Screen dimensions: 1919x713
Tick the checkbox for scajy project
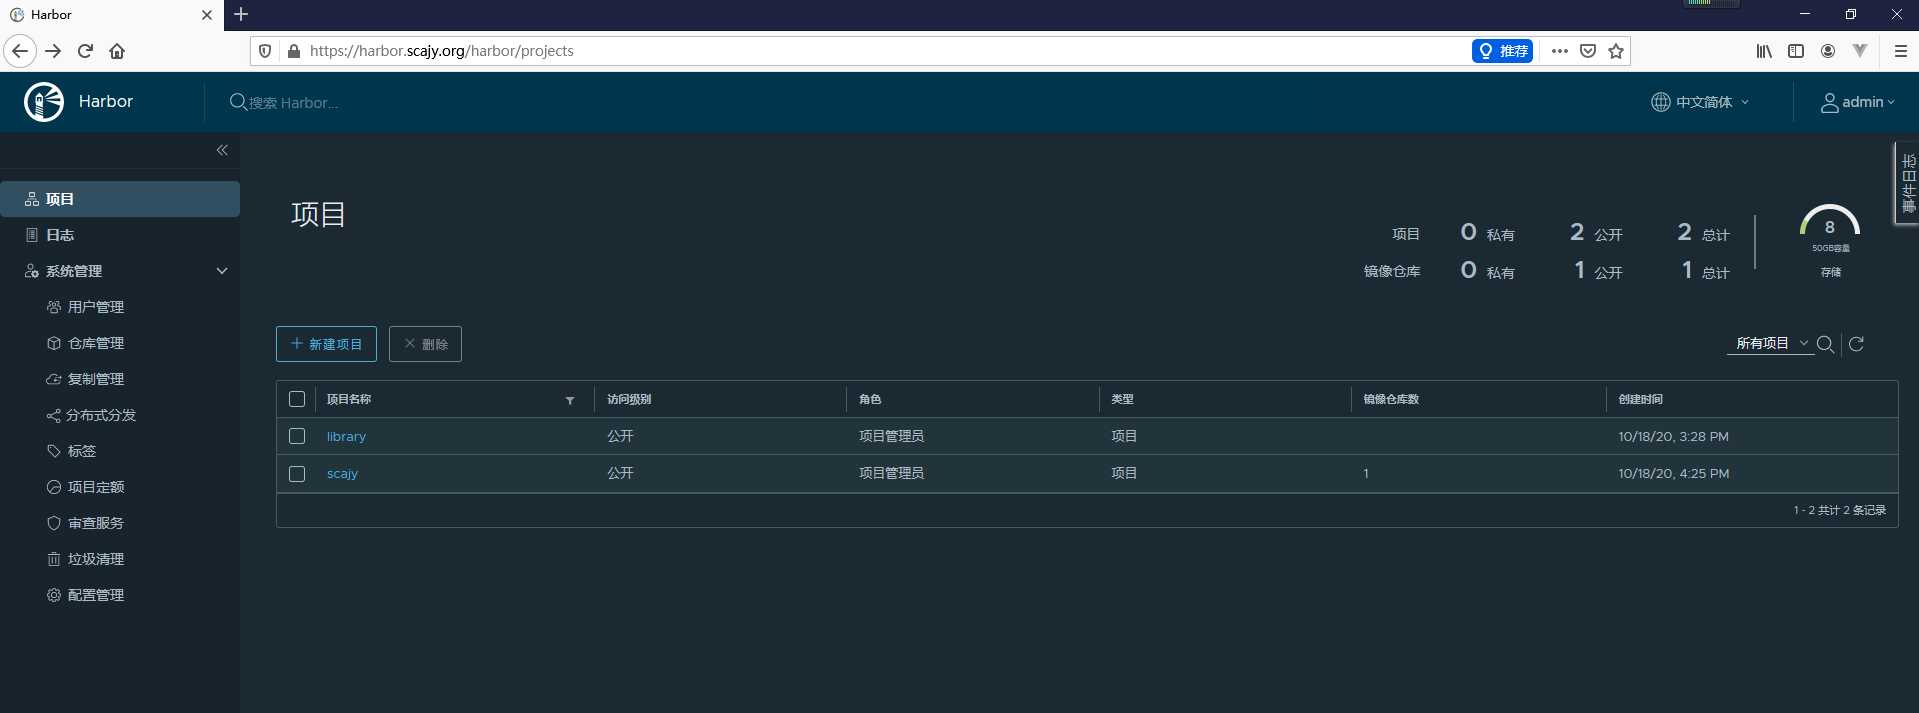(297, 473)
